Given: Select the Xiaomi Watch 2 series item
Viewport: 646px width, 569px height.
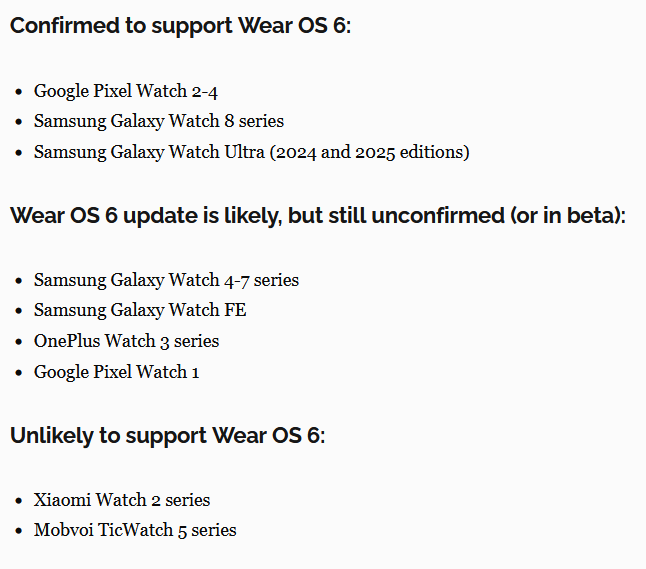Looking at the screenshot, I should coord(122,499).
